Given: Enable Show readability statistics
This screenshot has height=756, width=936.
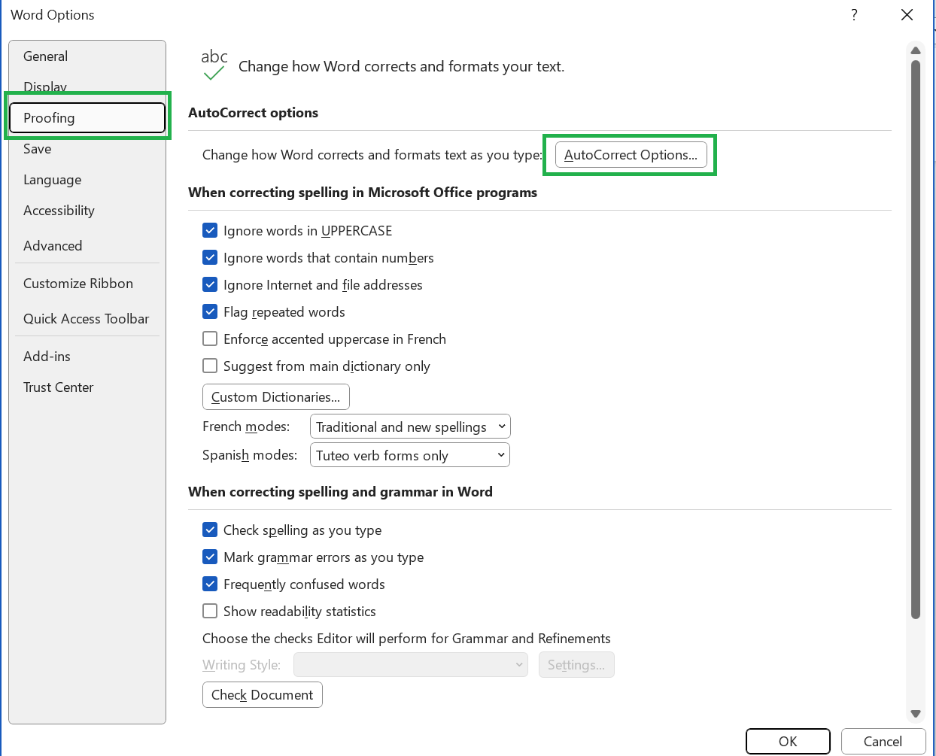Looking at the screenshot, I should pyautogui.click(x=210, y=610).
